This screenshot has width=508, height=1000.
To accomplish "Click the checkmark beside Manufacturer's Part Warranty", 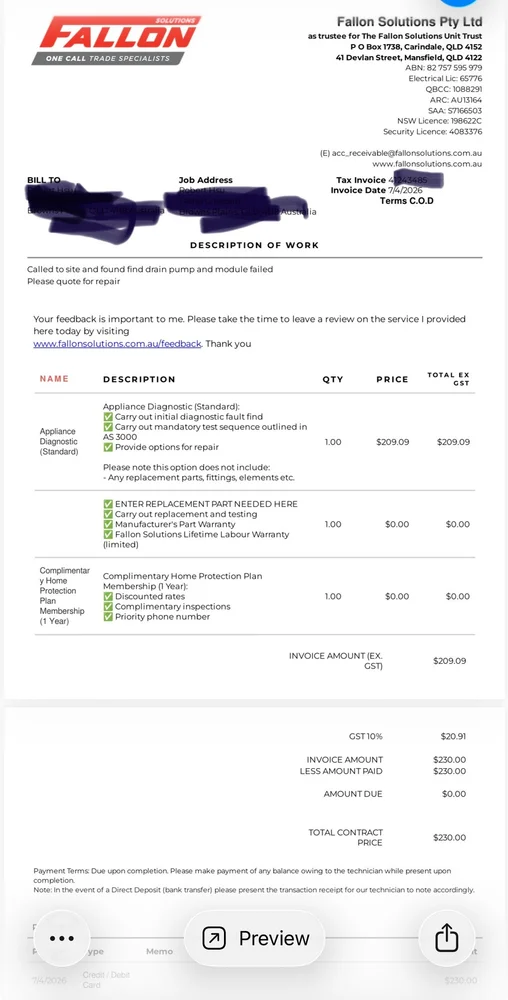I will coord(108,524).
